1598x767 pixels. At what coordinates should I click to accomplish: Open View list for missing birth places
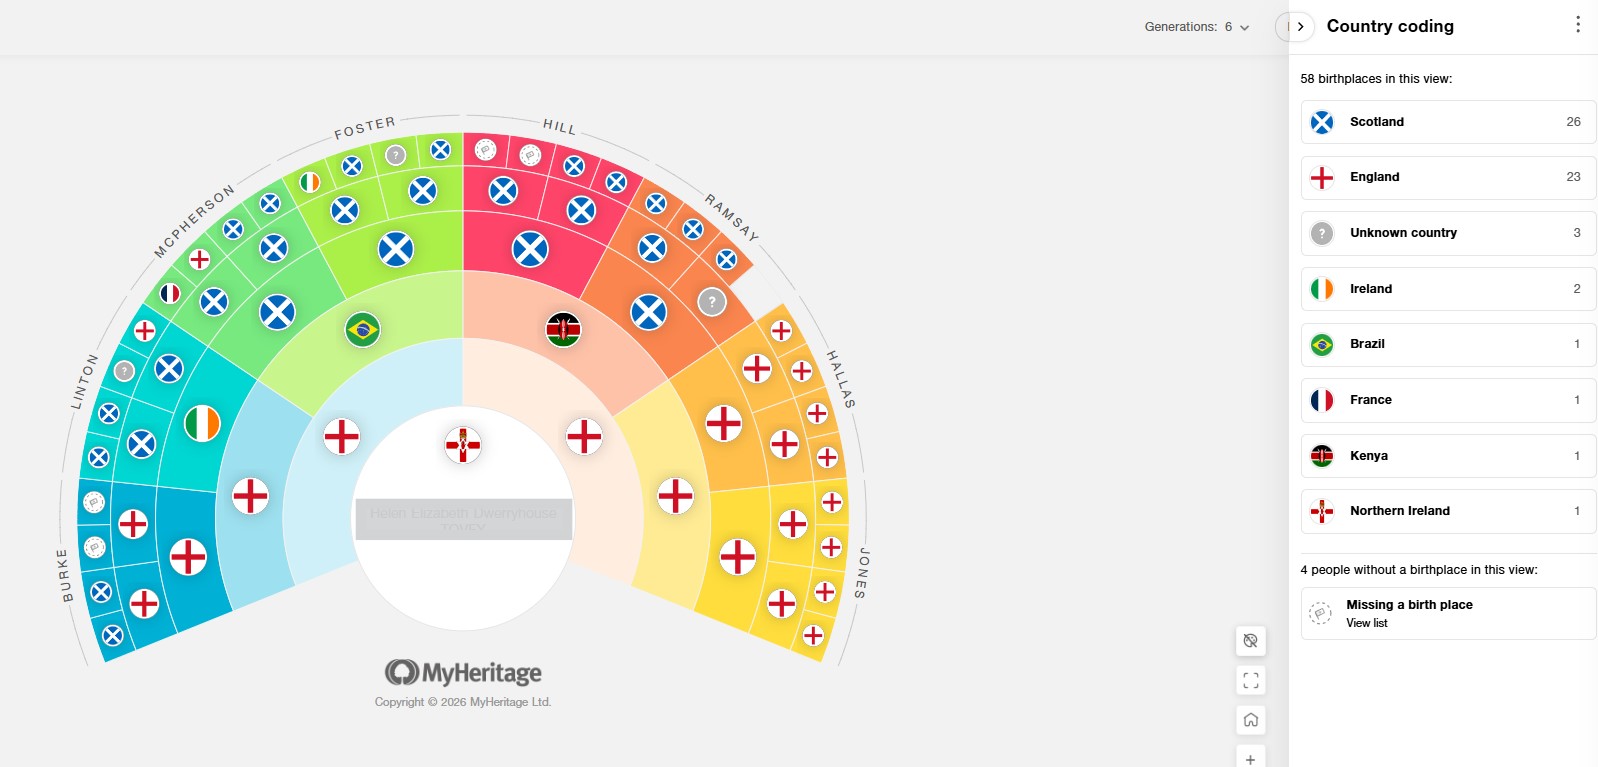(1366, 623)
